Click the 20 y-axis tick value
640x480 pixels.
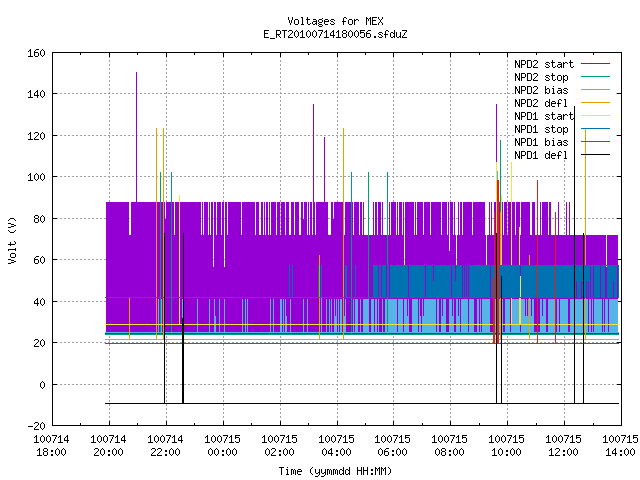pos(39,343)
